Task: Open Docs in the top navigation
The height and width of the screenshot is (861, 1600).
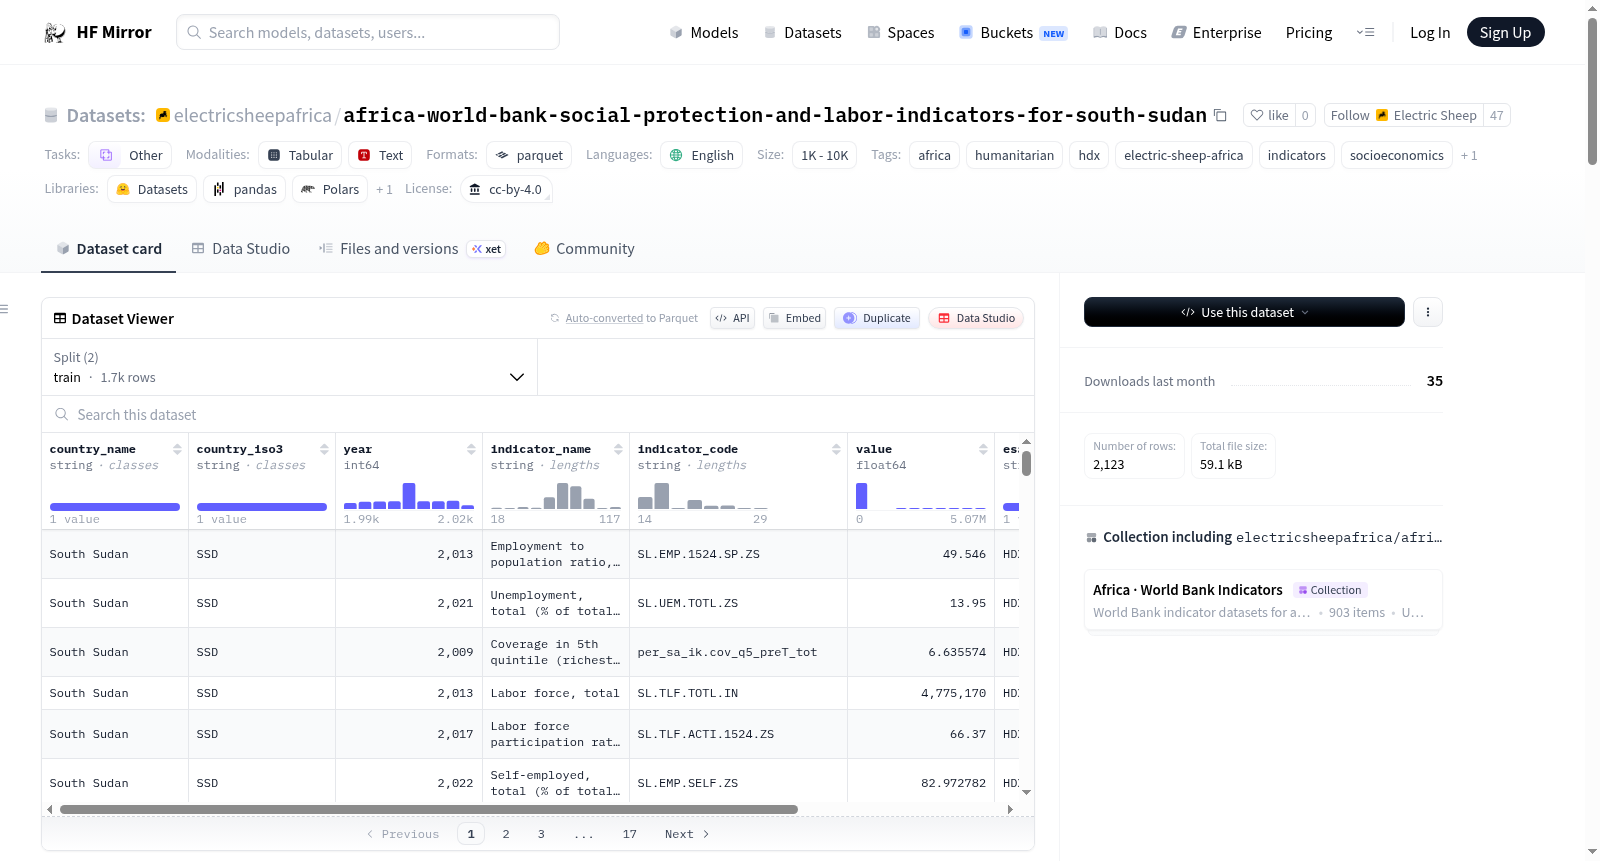Action: tap(1120, 33)
